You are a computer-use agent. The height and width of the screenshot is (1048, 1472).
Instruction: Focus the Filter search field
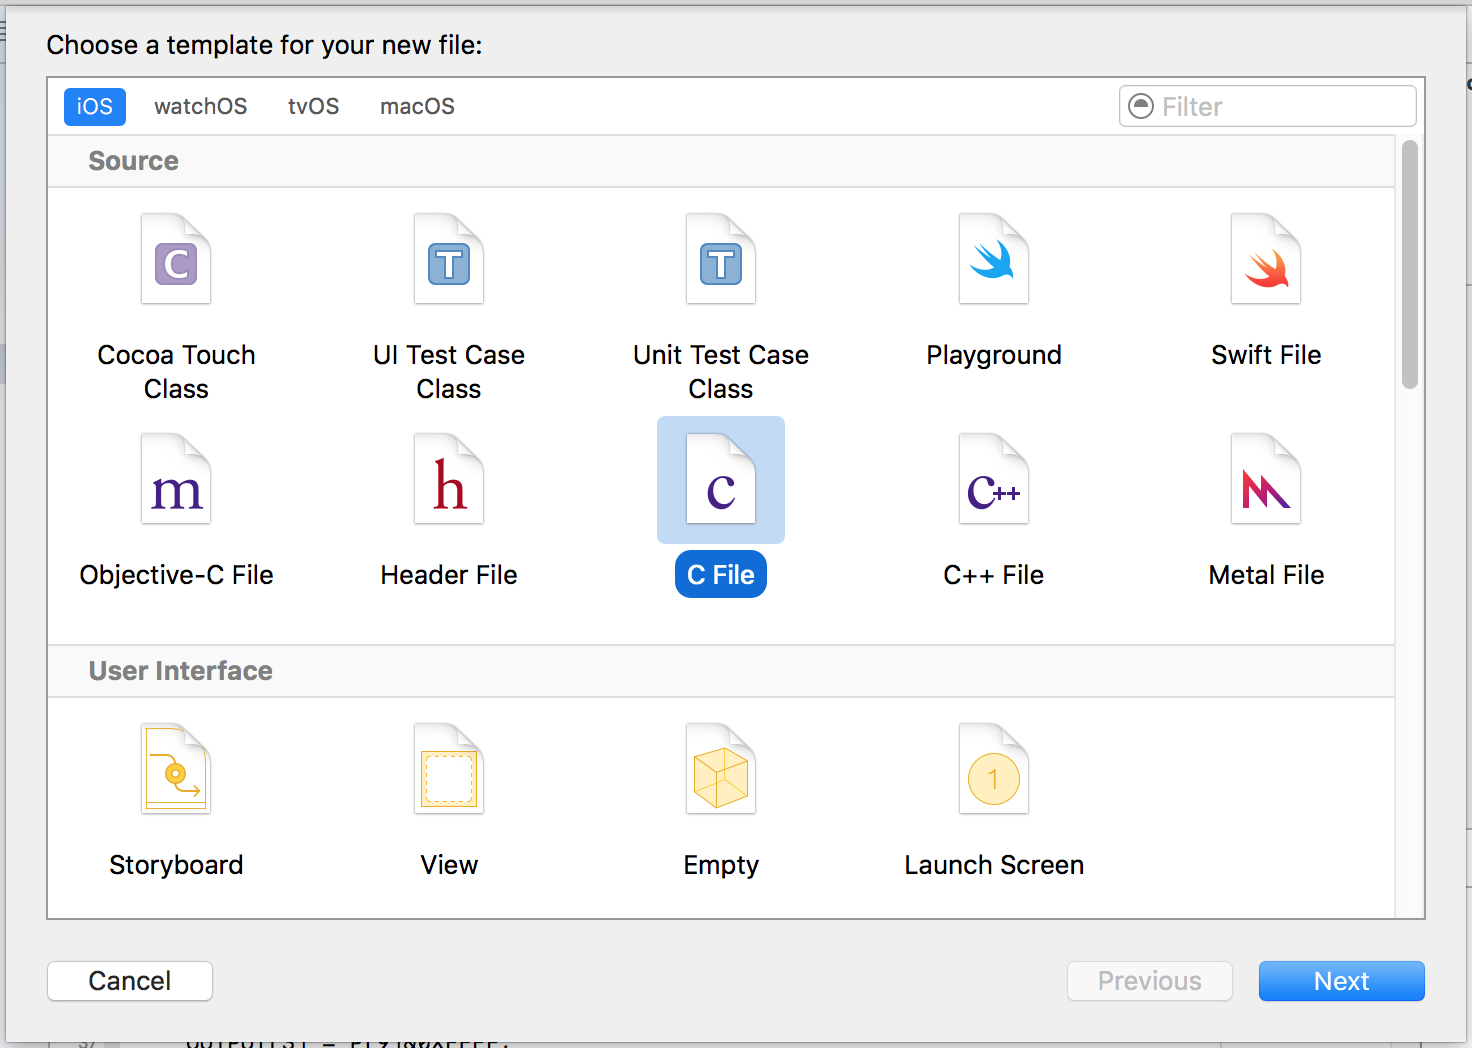(x=1268, y=106)
